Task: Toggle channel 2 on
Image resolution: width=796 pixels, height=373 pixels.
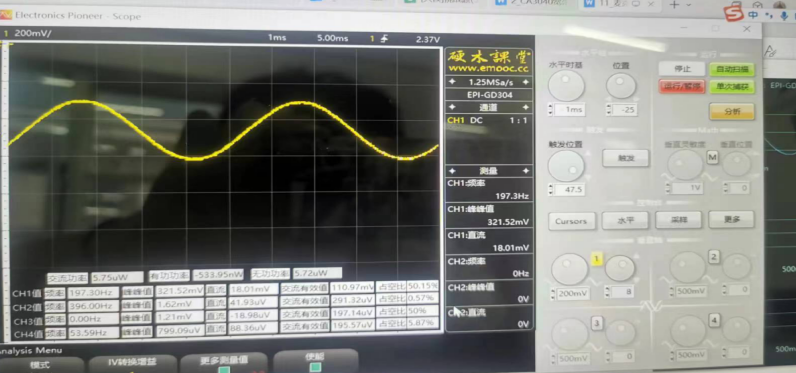Action: coord(714,257)
